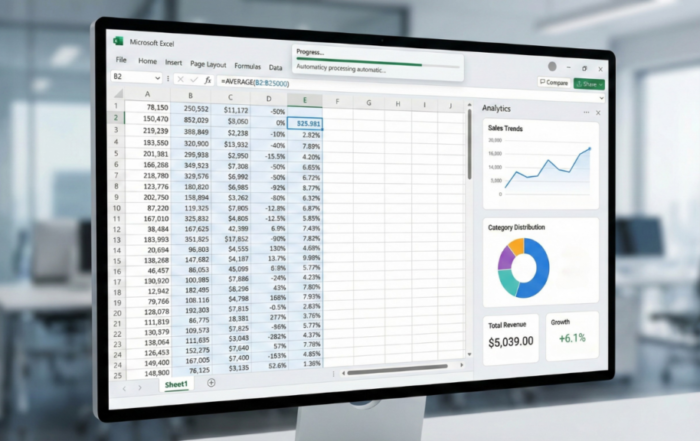Open the File menu

coord(121,59)
